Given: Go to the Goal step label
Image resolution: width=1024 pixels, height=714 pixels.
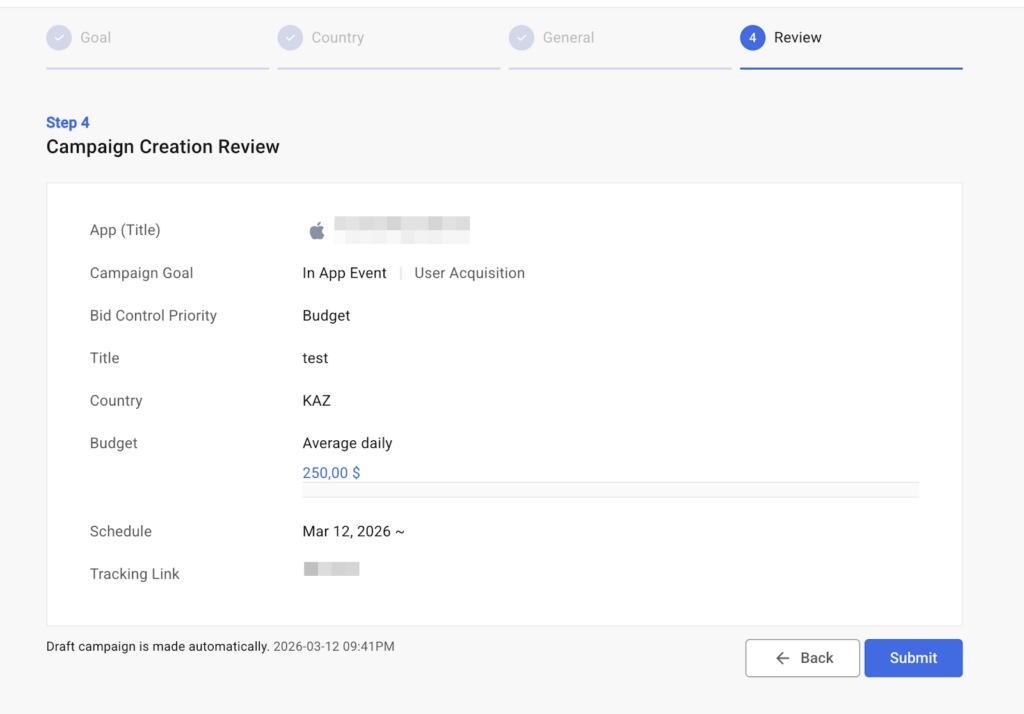Looking at the screenshot, I should [x=96, y=38].
